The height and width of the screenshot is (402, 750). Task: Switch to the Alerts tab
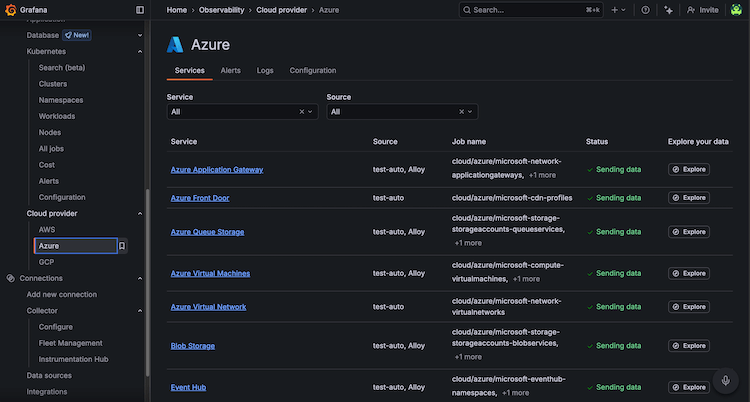pyautogui.click(x=230, y=71)
